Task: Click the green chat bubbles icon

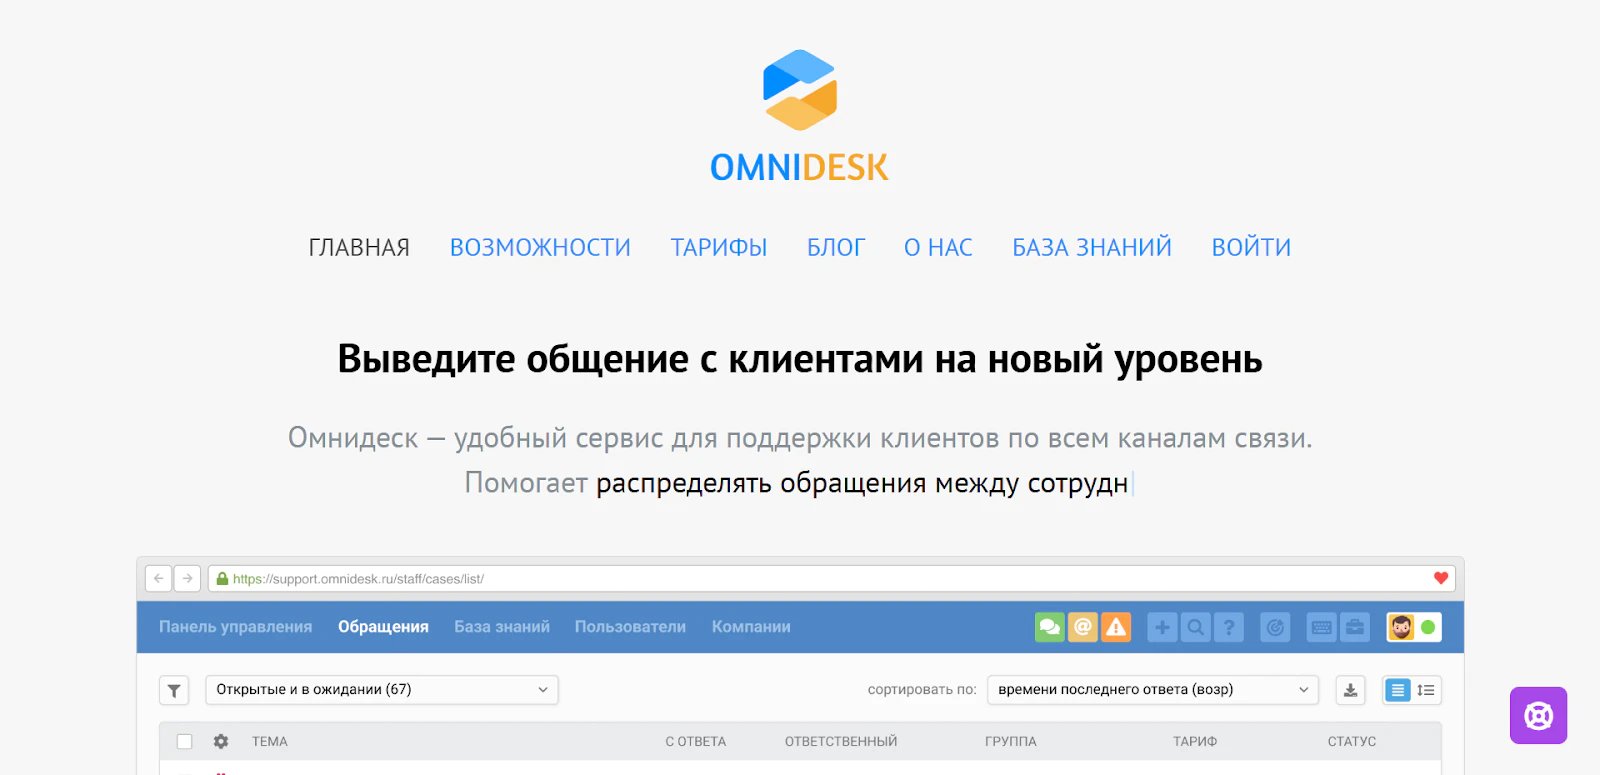Action: tap(1049, 627)
